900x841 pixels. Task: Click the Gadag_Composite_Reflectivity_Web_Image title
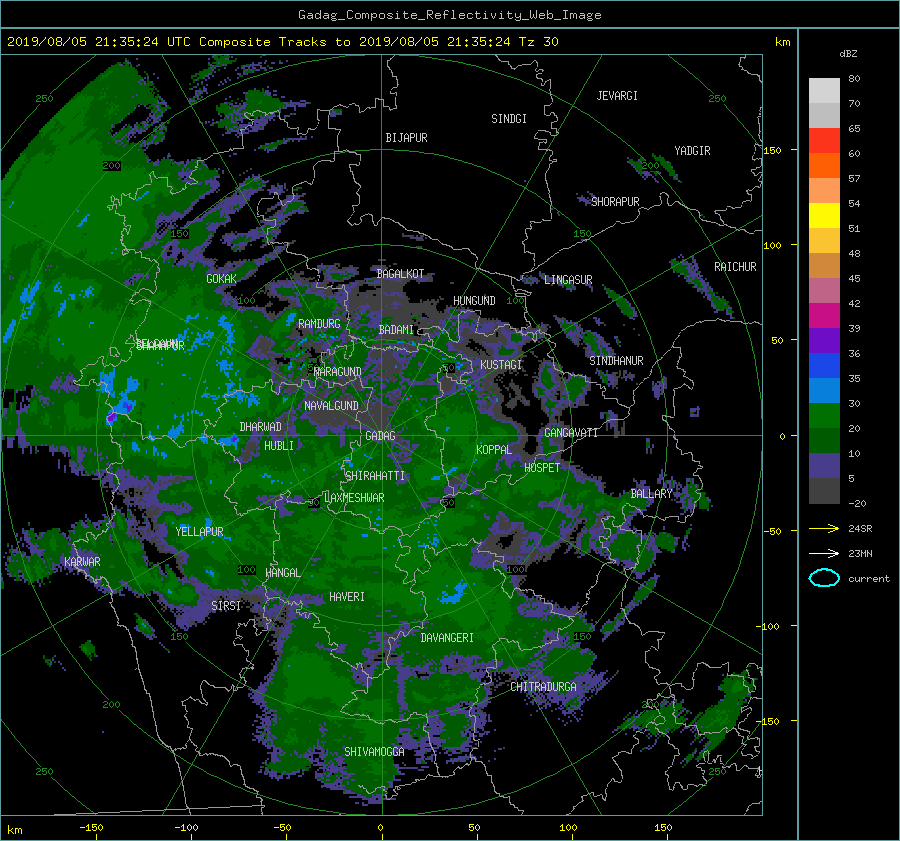pyautogui.click(x=449, y=15)
